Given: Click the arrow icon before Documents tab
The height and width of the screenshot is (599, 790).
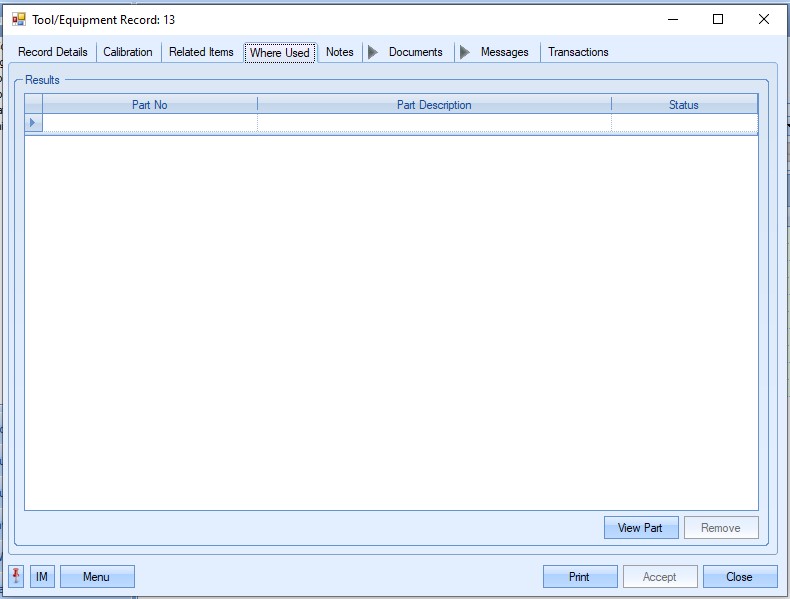Looking at the screenshot, I should tap(373, 52).
